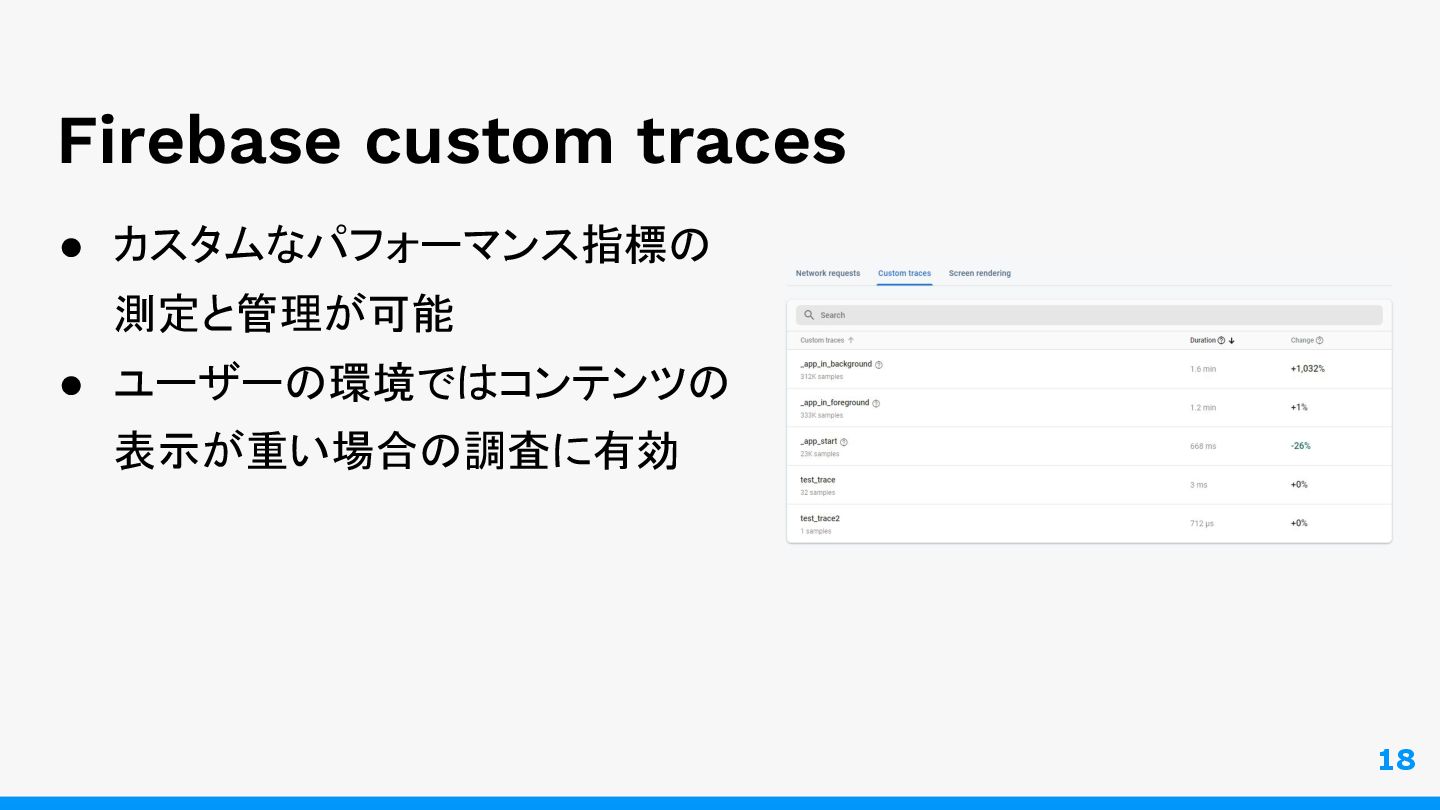The image size is (1440, 810).
Task: Click the 1.6 min duration value
Action: coord(1203,369)
